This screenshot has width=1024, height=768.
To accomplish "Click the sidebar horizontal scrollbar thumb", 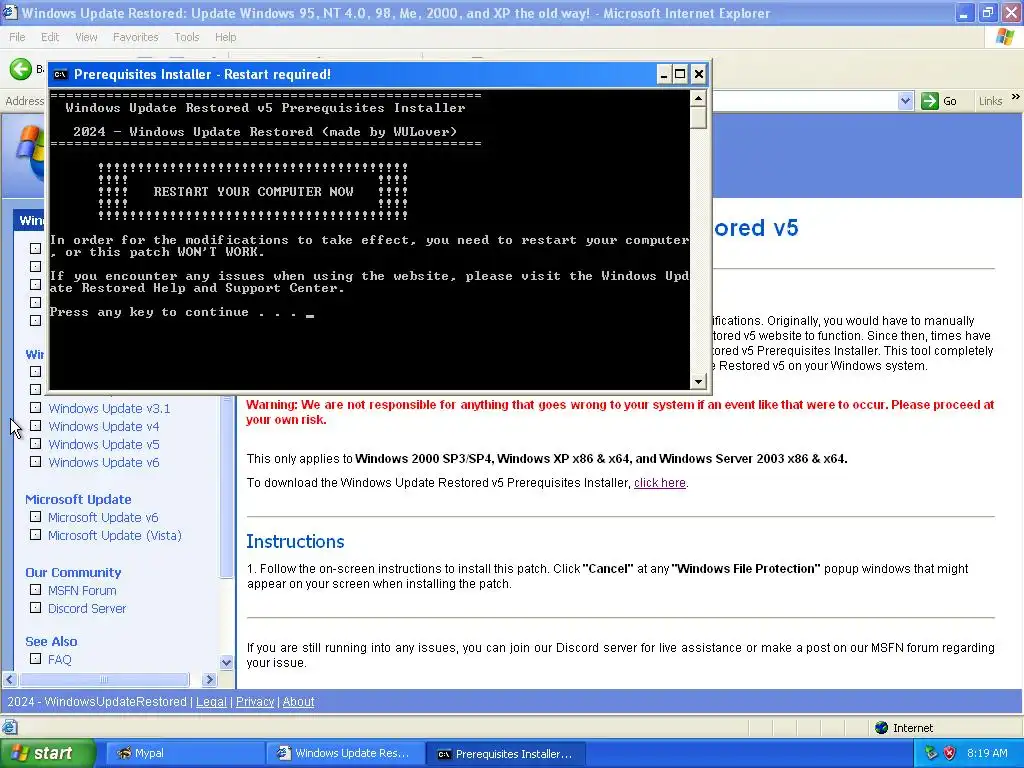I will [x=104, y=679].
